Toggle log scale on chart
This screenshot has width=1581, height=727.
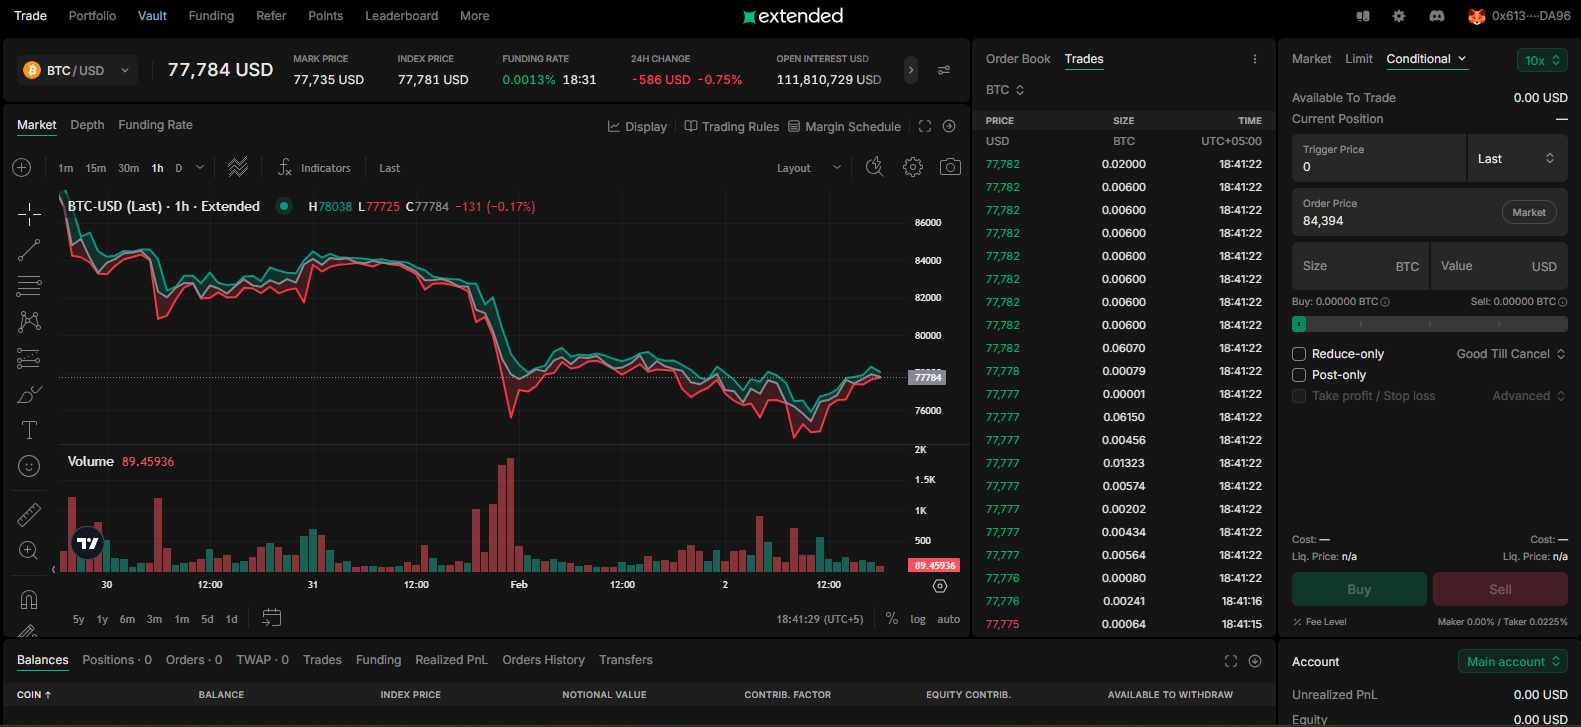pyautogui.click(x=918, y=619)
